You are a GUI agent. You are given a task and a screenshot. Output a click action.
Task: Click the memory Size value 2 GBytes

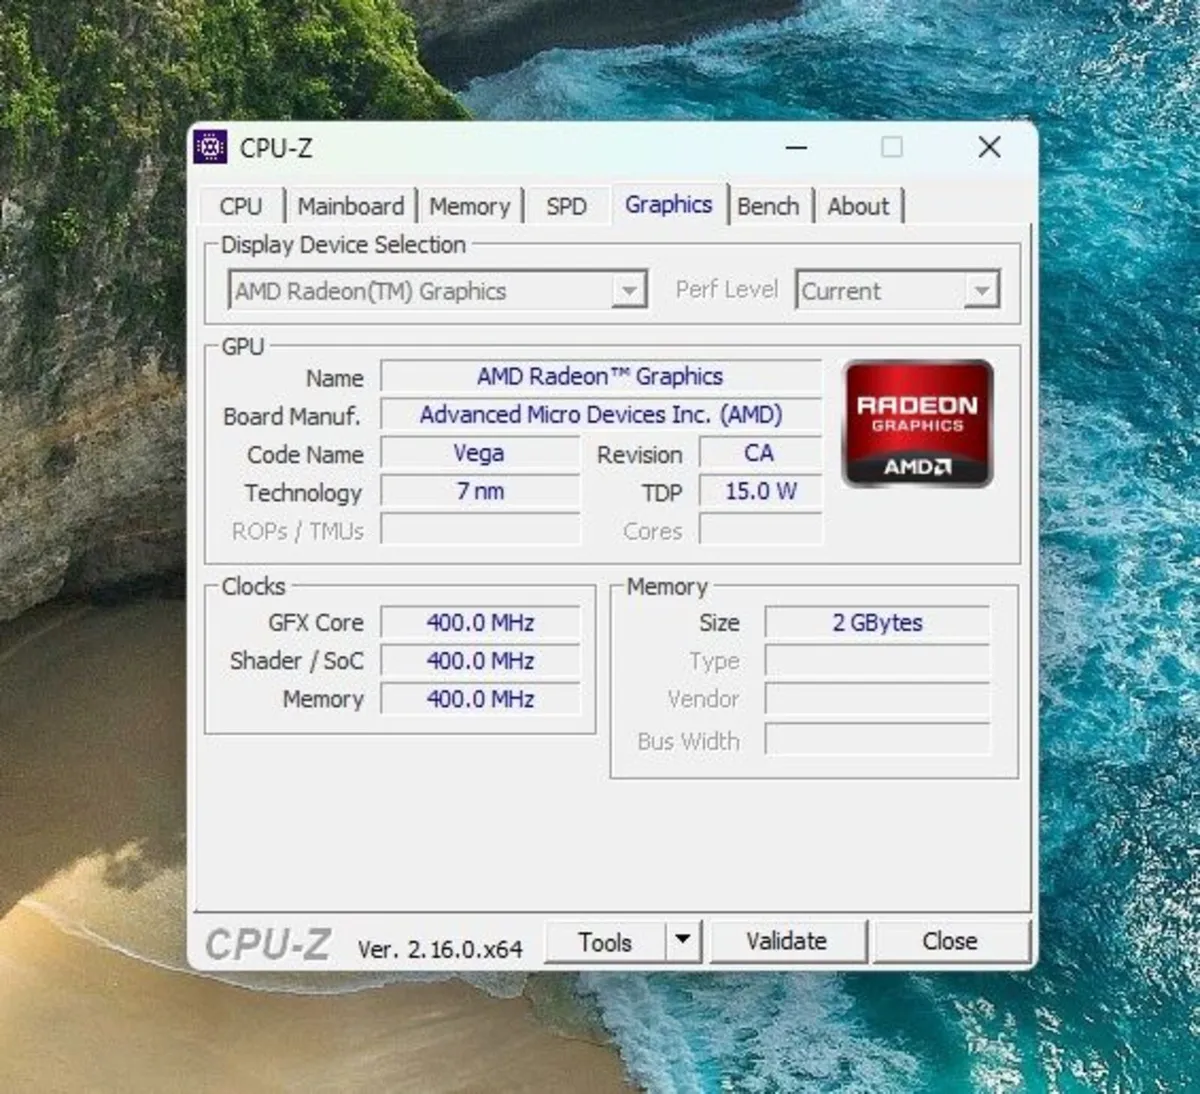(x=877, y=622)
